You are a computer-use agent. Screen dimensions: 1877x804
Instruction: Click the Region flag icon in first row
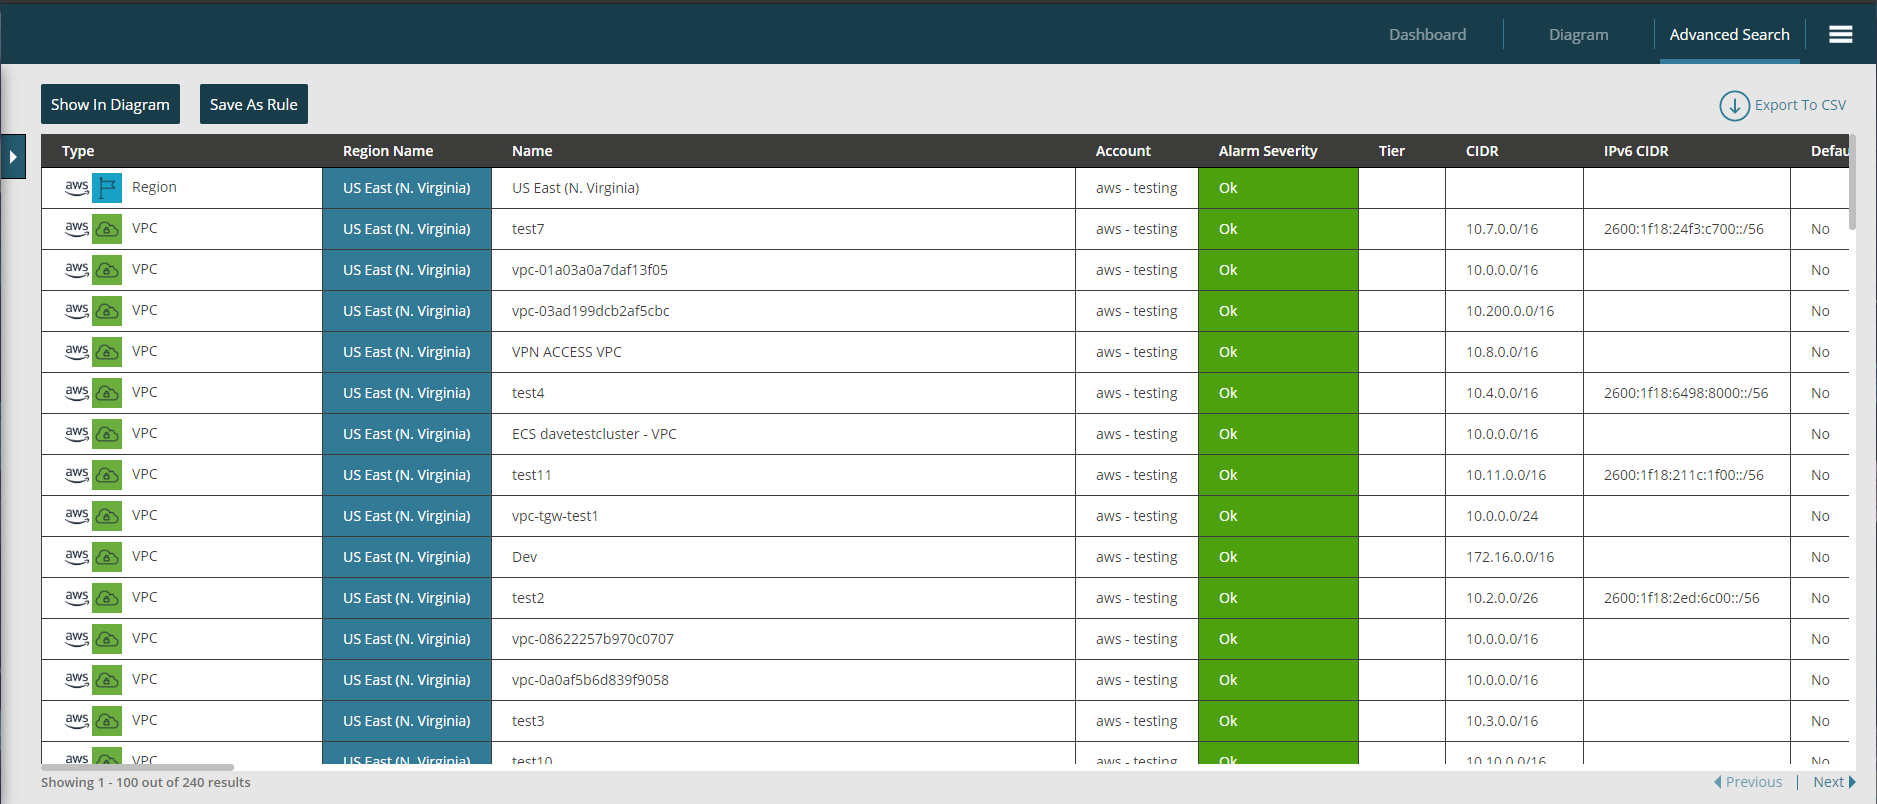107,188
